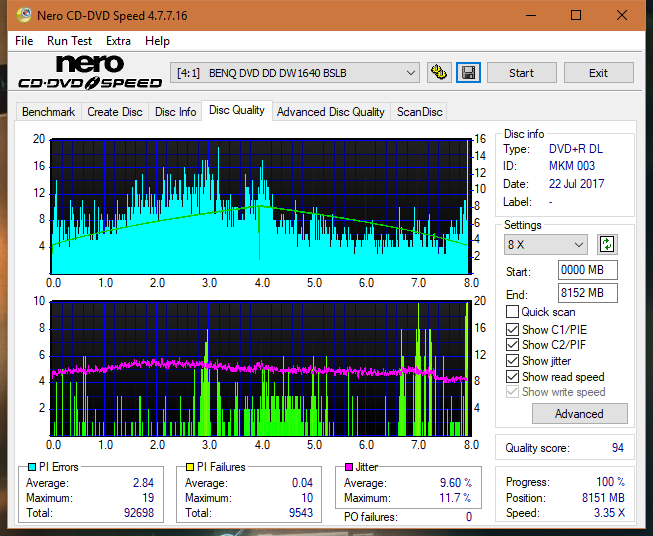Viewport: 653px width, 536px height.
Task: Switch to the ScanDisc tab
Action: click(419, 112)
